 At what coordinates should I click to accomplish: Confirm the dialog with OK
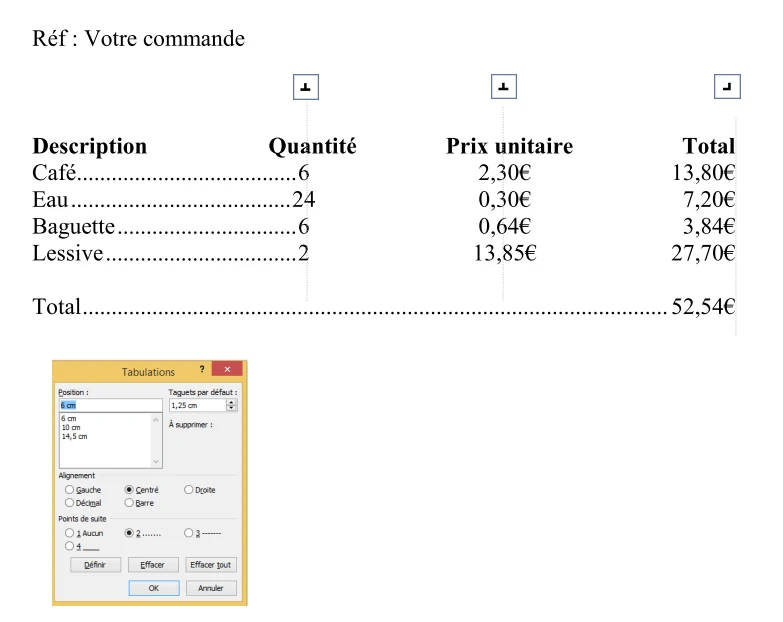tap(153, 588)
